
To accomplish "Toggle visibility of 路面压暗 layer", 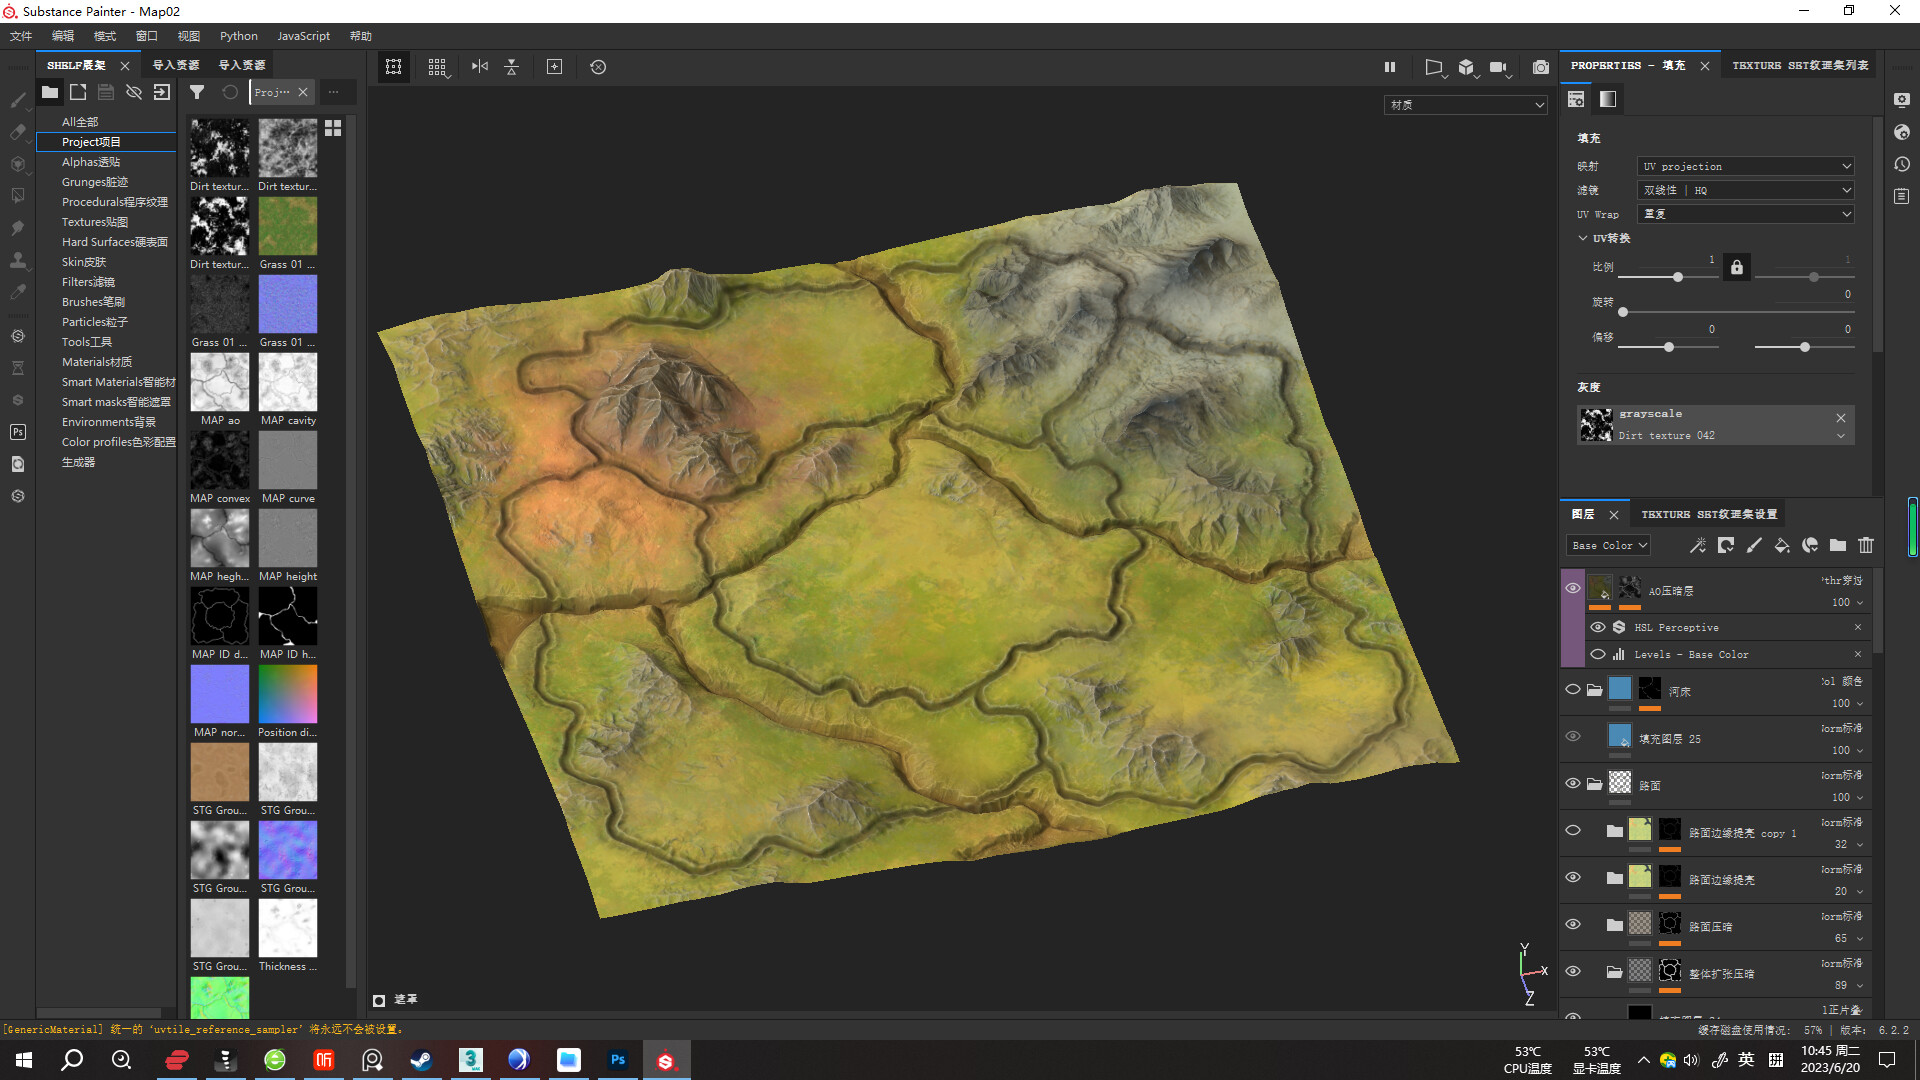I will [x=1573, y=925].
